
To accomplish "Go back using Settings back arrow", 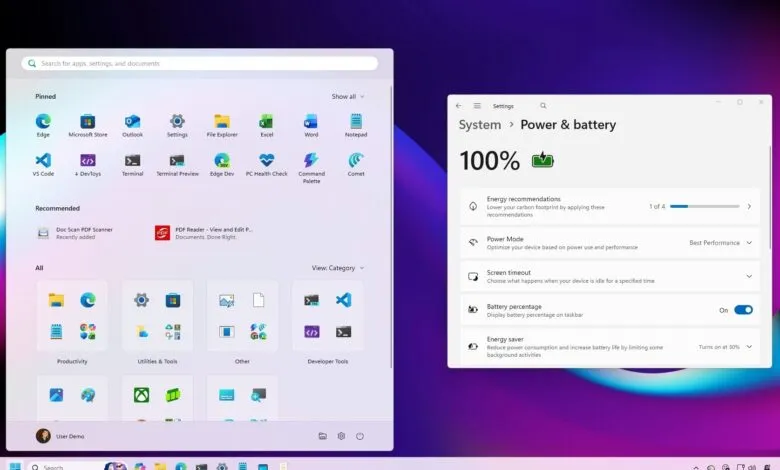I will 459,105.
